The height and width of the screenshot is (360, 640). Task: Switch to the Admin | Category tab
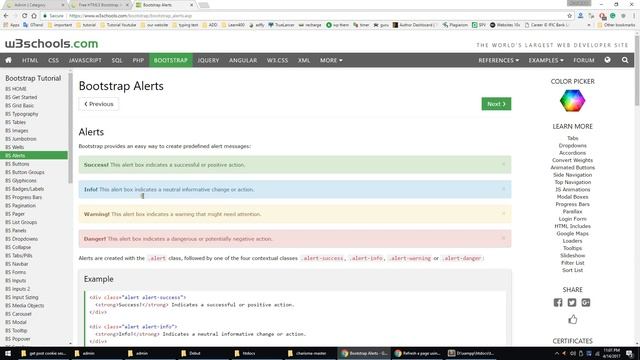[35, 5]
